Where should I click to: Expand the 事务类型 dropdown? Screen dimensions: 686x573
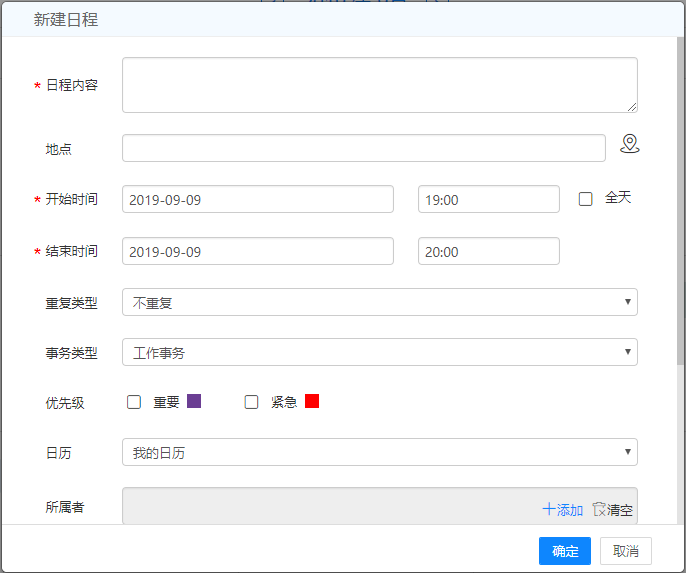point(379,352)
